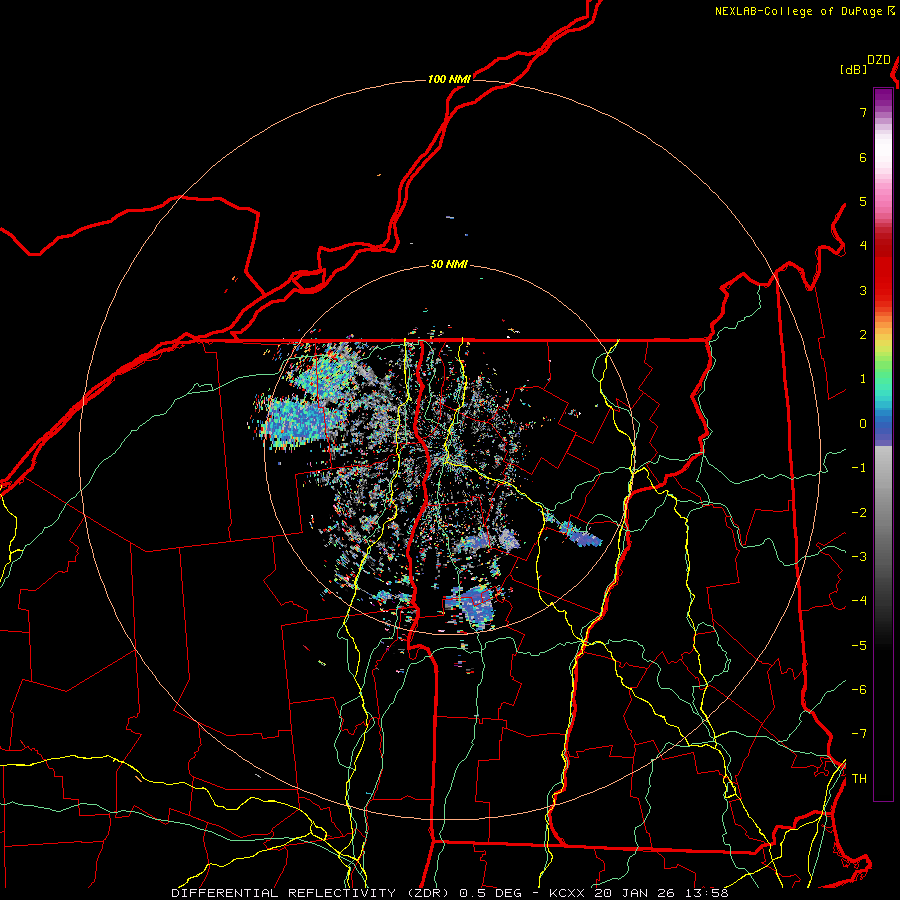Click the 13:58 timestamp in the caption
This screenshot has height=900, width=900.
tap(707, 893)
